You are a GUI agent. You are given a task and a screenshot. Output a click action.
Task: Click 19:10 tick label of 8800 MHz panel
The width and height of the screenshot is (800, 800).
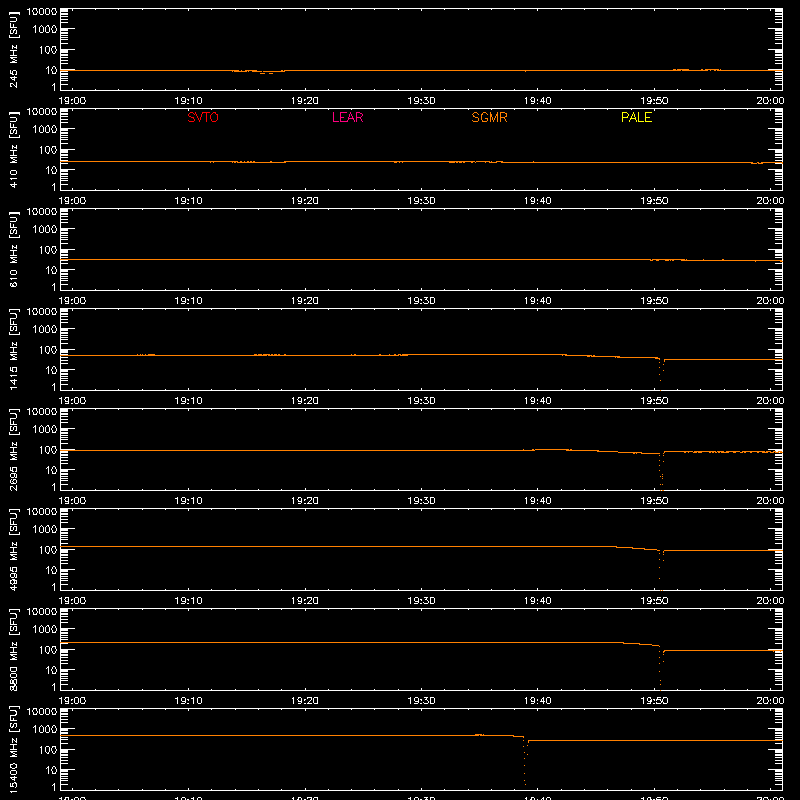coord(188,701)
